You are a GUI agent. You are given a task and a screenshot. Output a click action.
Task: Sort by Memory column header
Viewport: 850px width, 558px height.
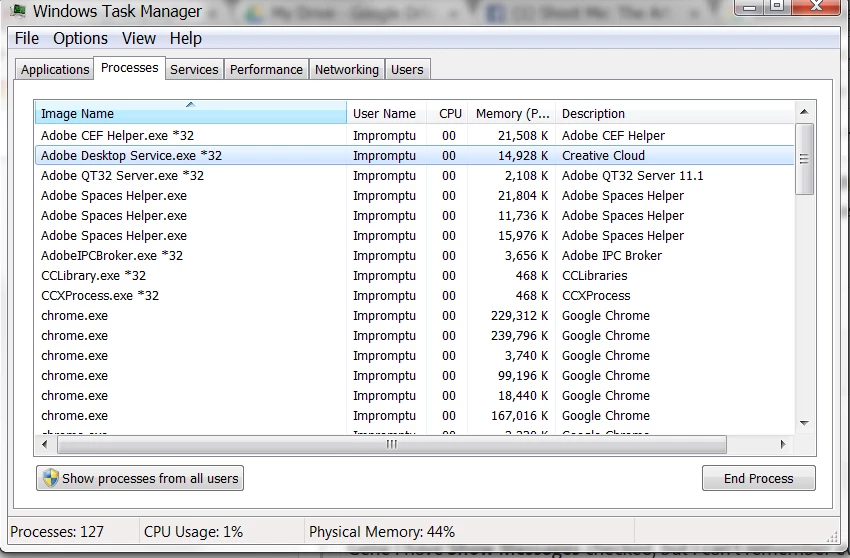pos(512,113)
